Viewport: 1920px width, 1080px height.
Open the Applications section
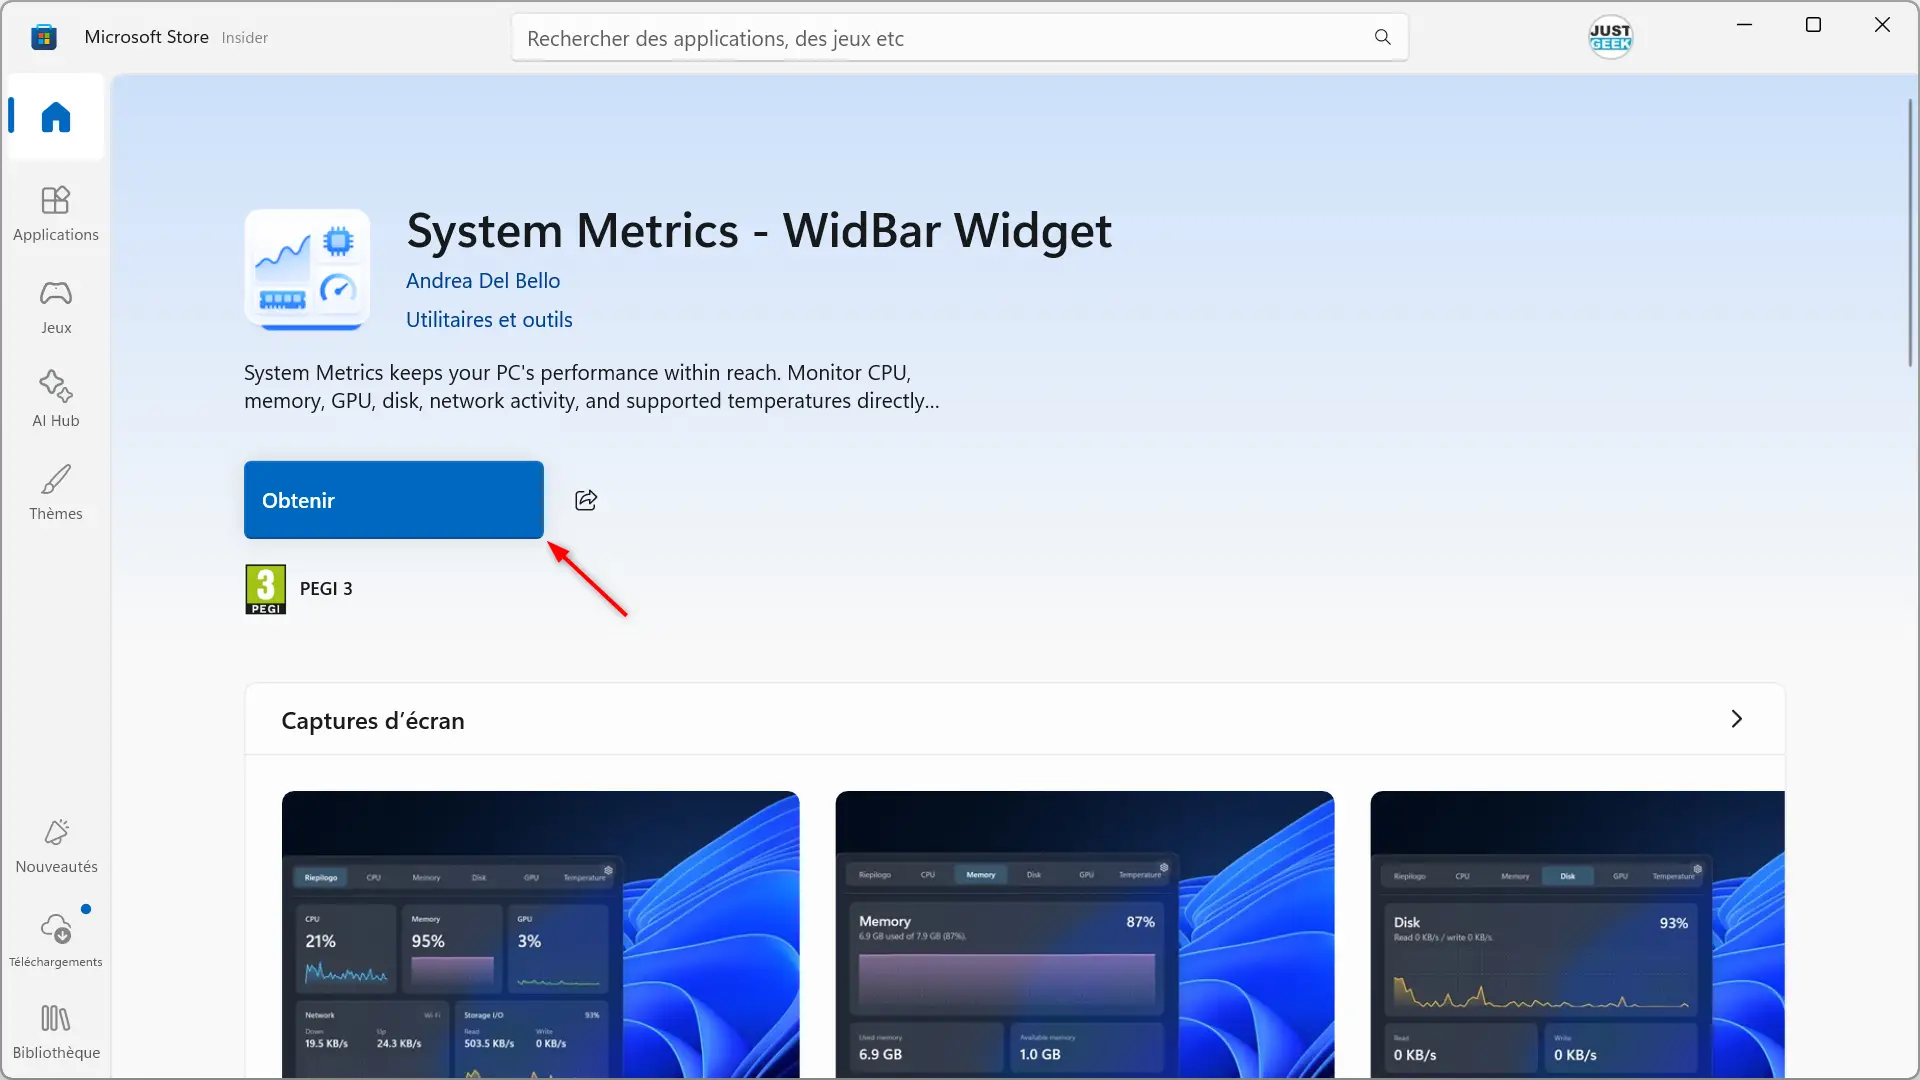(56, 213)
